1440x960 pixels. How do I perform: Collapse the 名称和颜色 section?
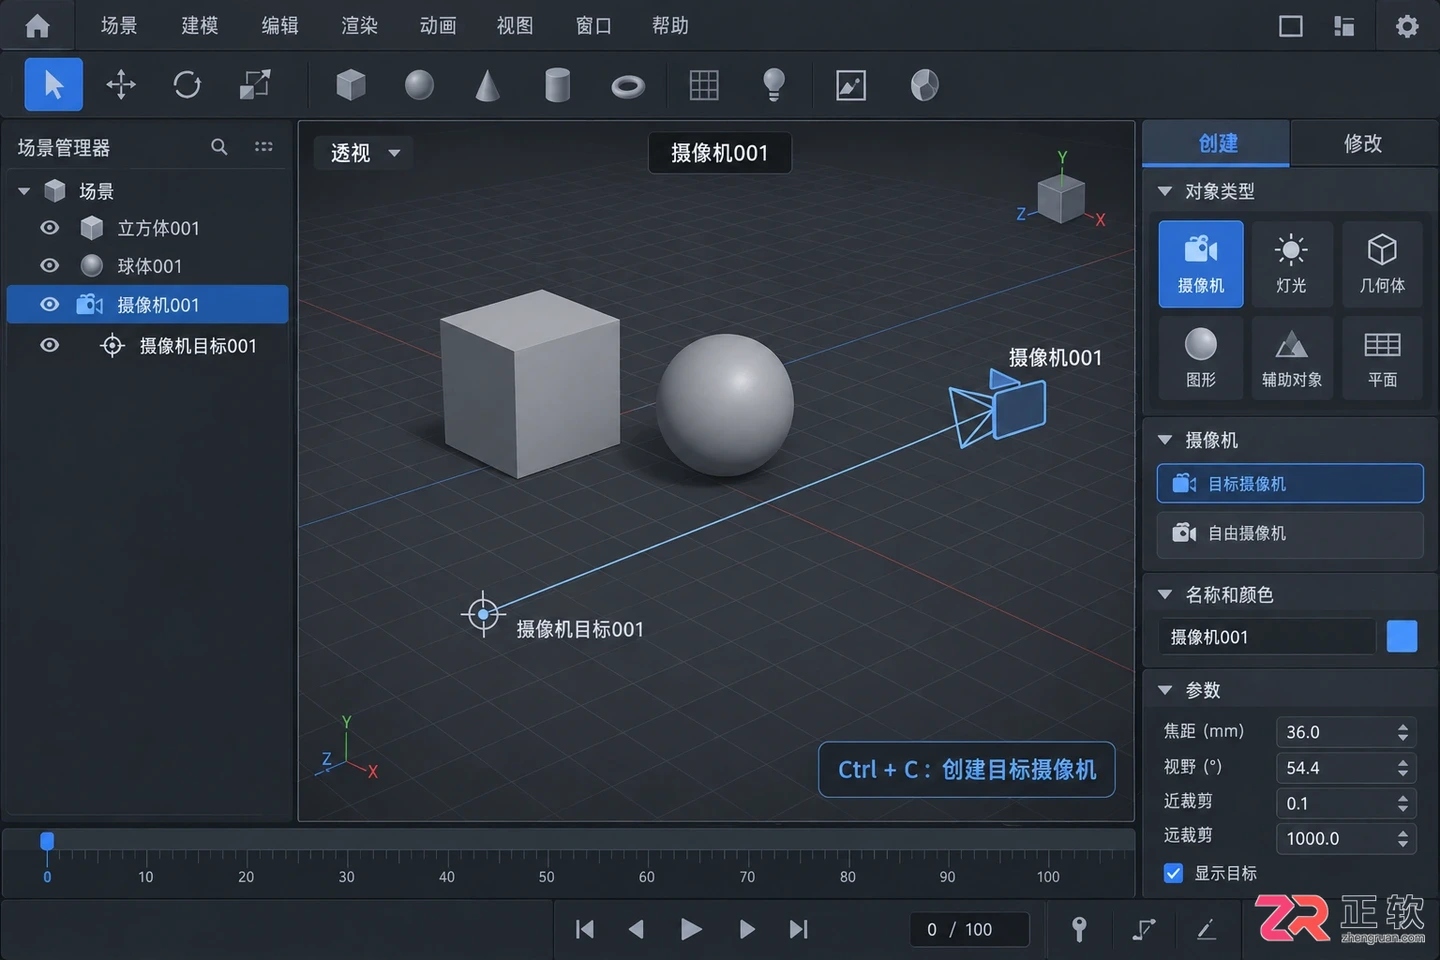click(1164, 595)
